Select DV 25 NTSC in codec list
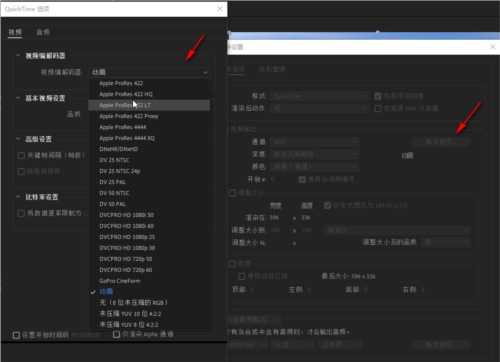 149,160
